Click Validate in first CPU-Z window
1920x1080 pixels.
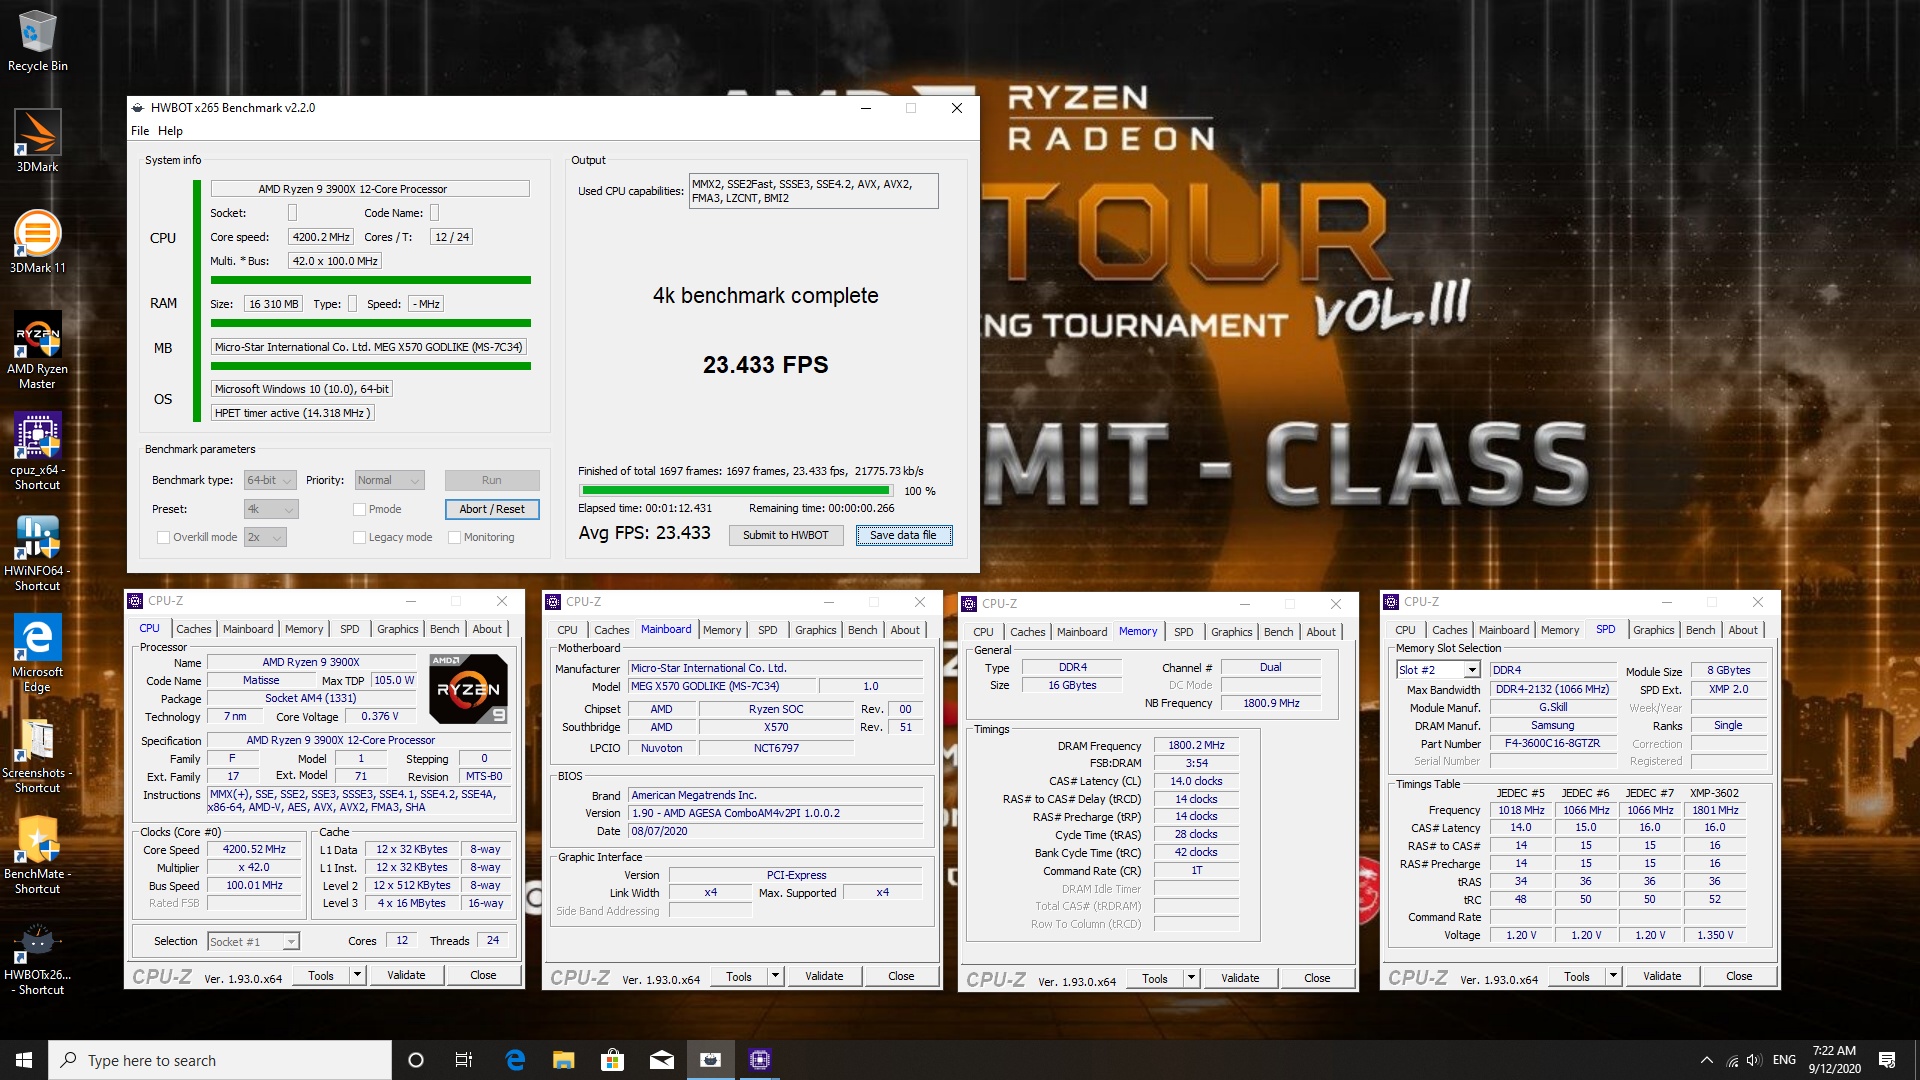point(406,975)
